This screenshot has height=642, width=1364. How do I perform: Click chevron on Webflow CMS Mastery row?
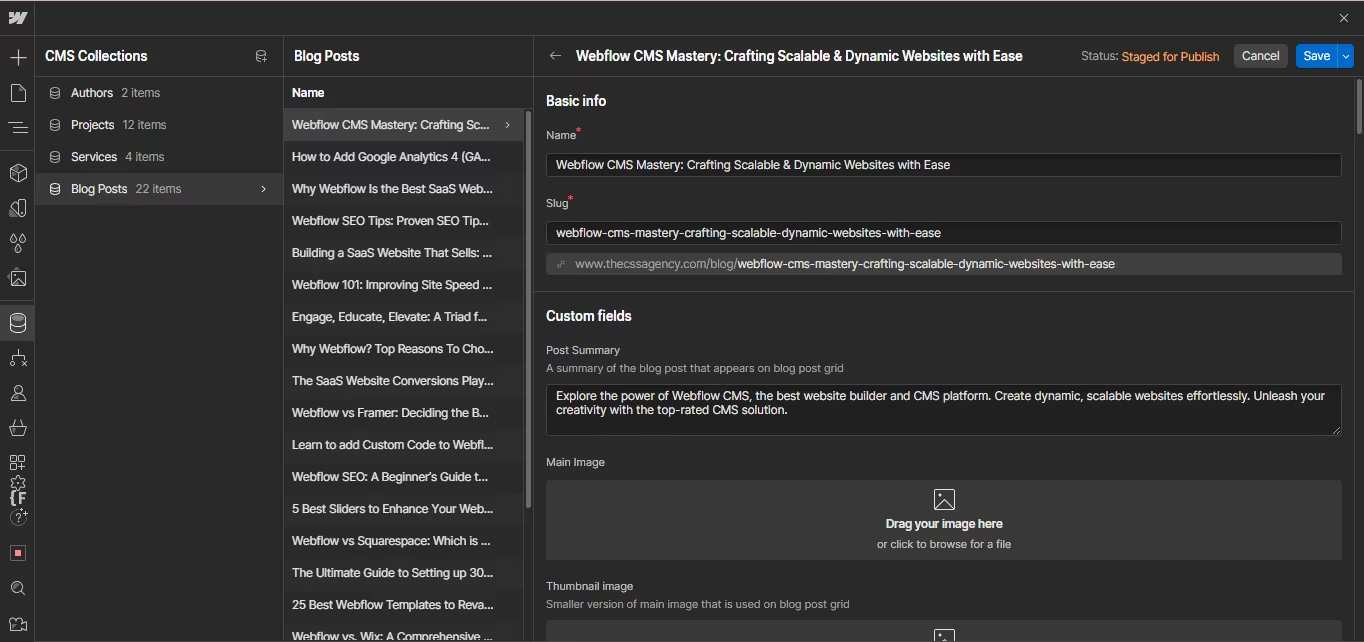tap(508, 125)
